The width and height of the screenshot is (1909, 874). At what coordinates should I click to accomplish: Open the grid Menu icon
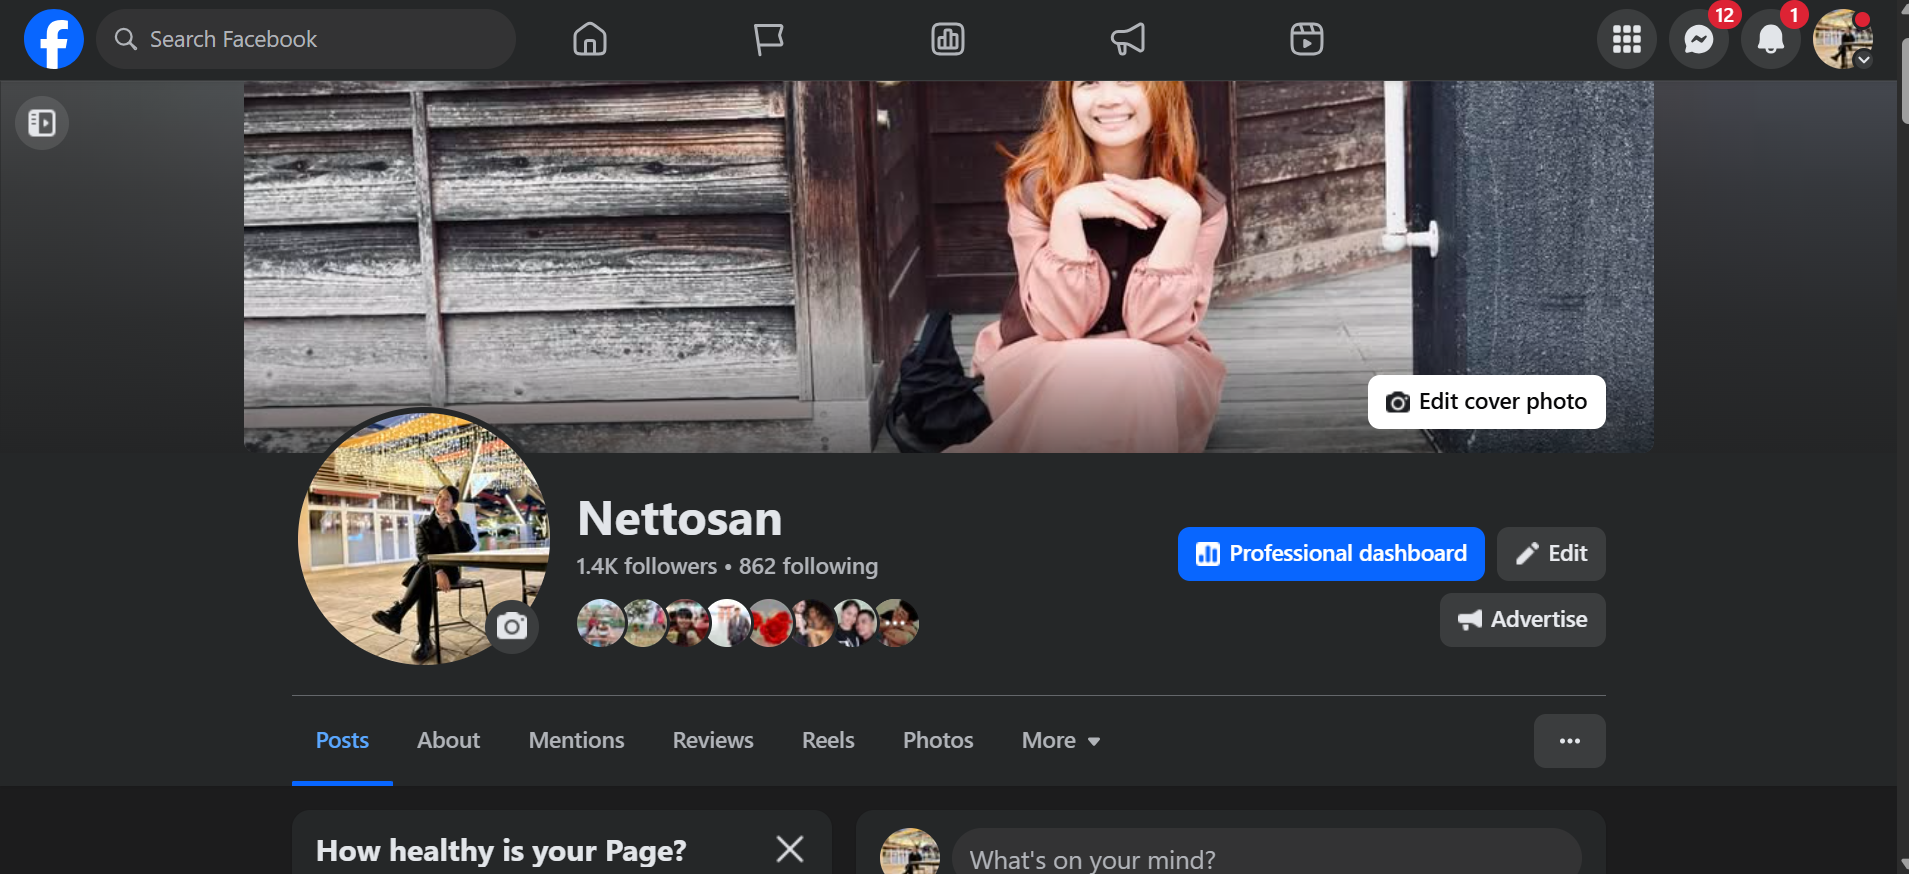coord(1627,39)
